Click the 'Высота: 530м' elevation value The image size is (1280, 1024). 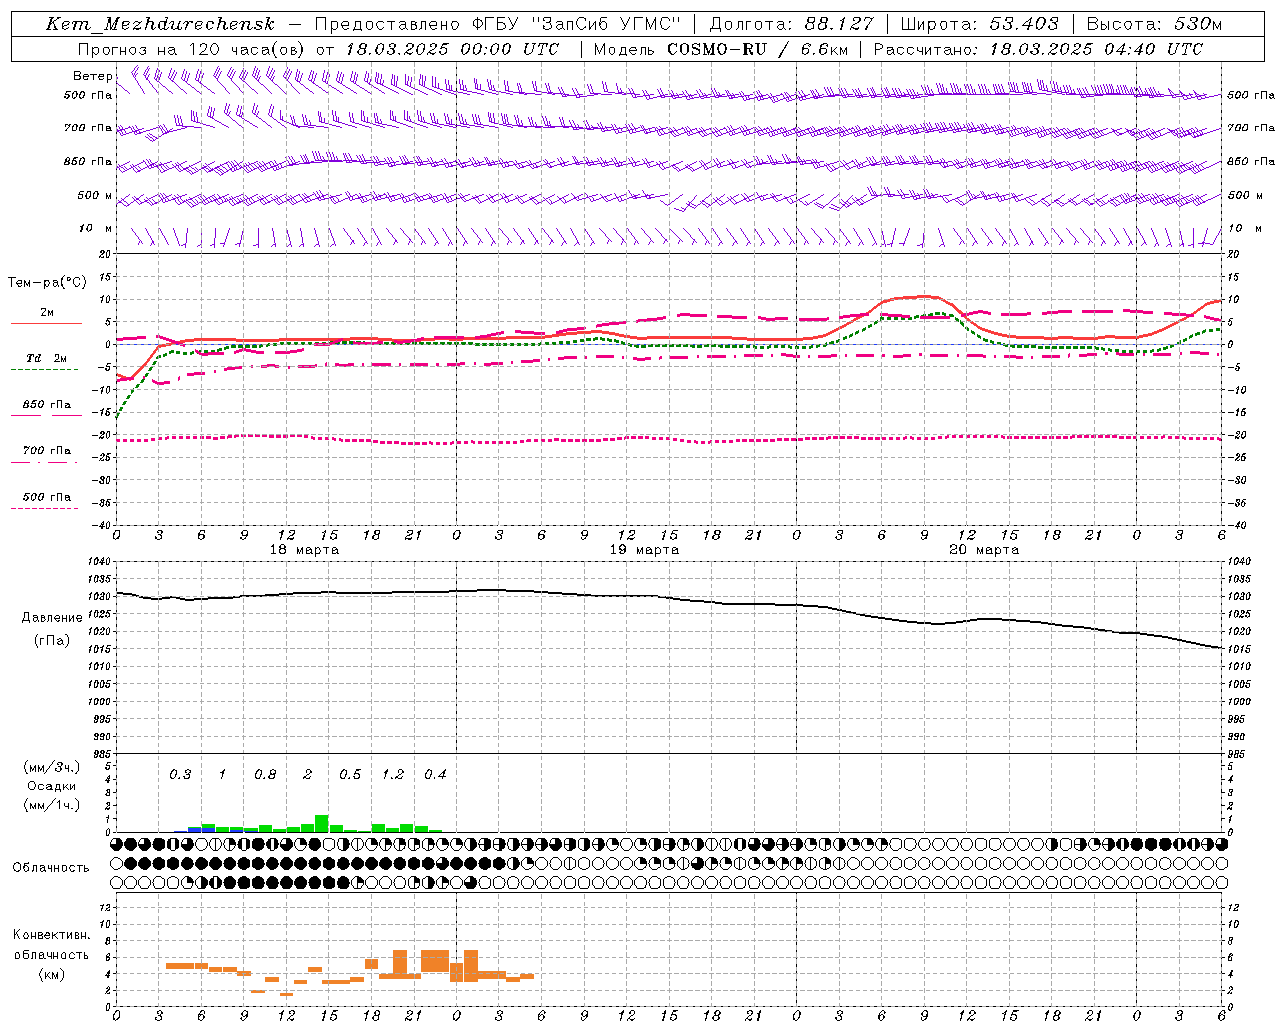pos(1154,24)
